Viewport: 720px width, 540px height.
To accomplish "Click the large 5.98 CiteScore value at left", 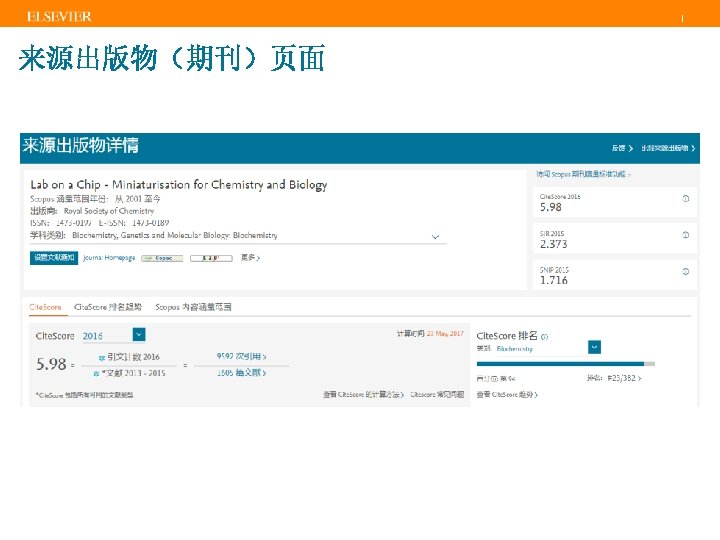I will coord(51,364).
